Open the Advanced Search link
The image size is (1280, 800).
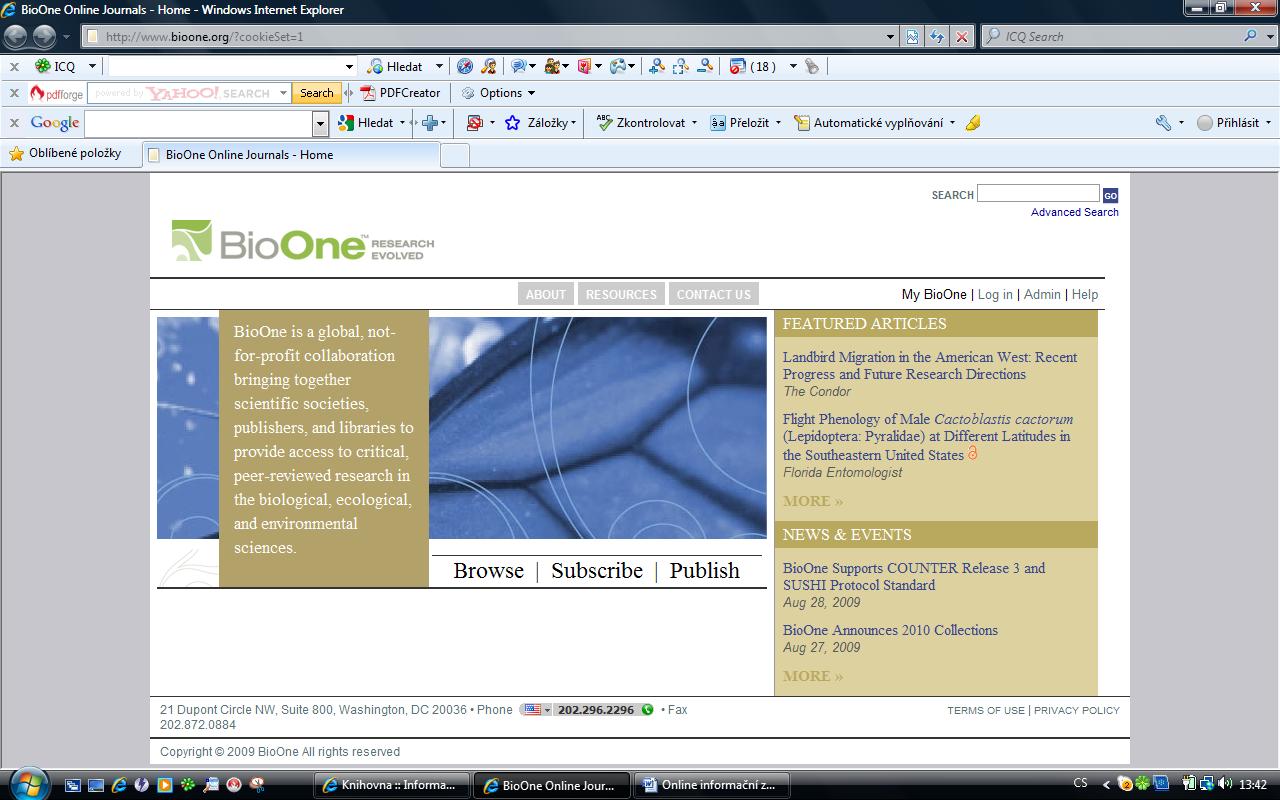(1075, 212)
